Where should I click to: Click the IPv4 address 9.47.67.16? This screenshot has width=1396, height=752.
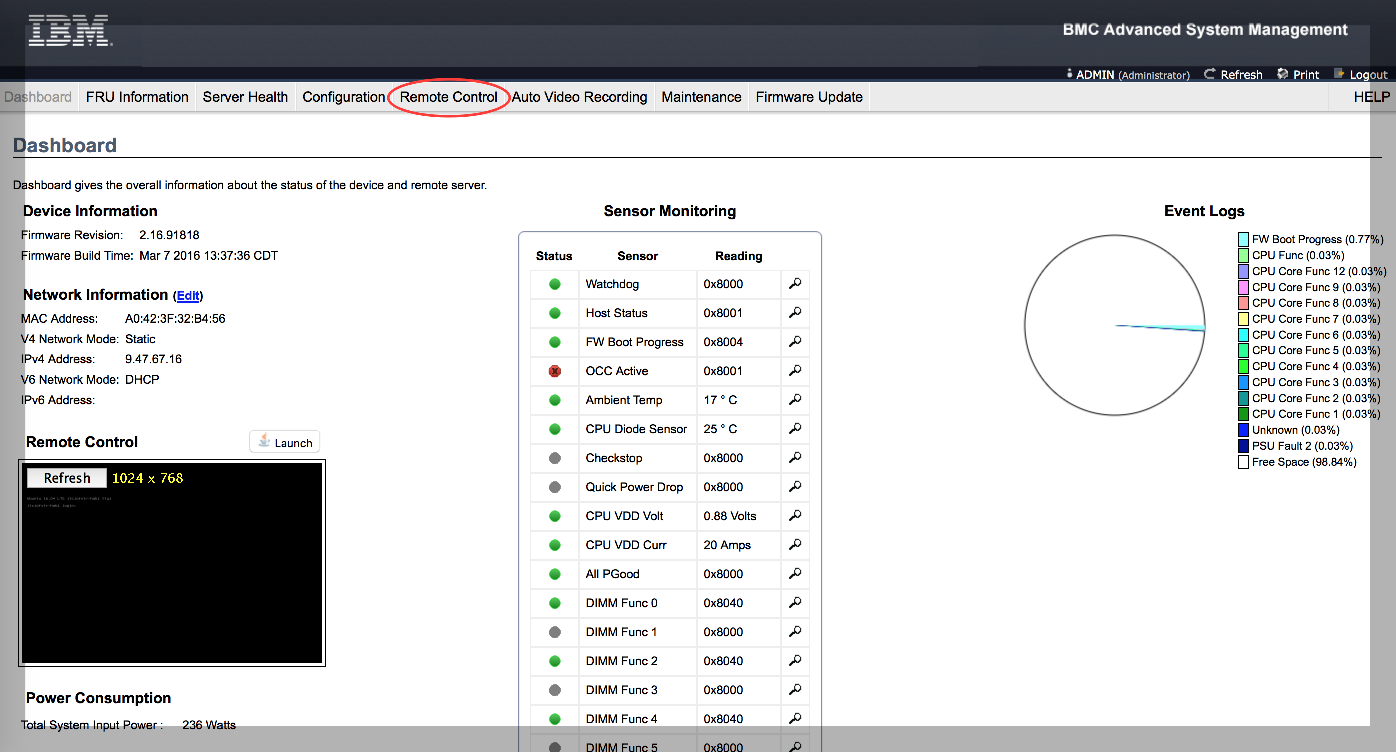[x=153, y=359]
